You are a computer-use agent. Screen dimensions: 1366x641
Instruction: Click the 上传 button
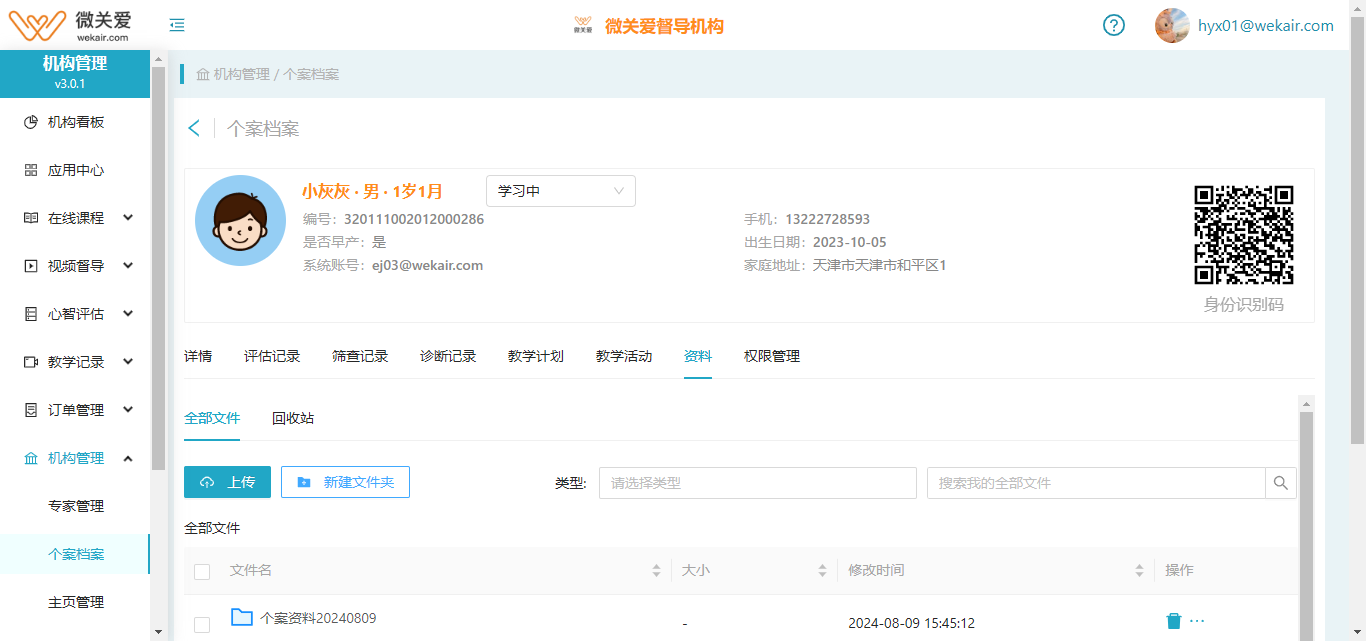(228, 482)
